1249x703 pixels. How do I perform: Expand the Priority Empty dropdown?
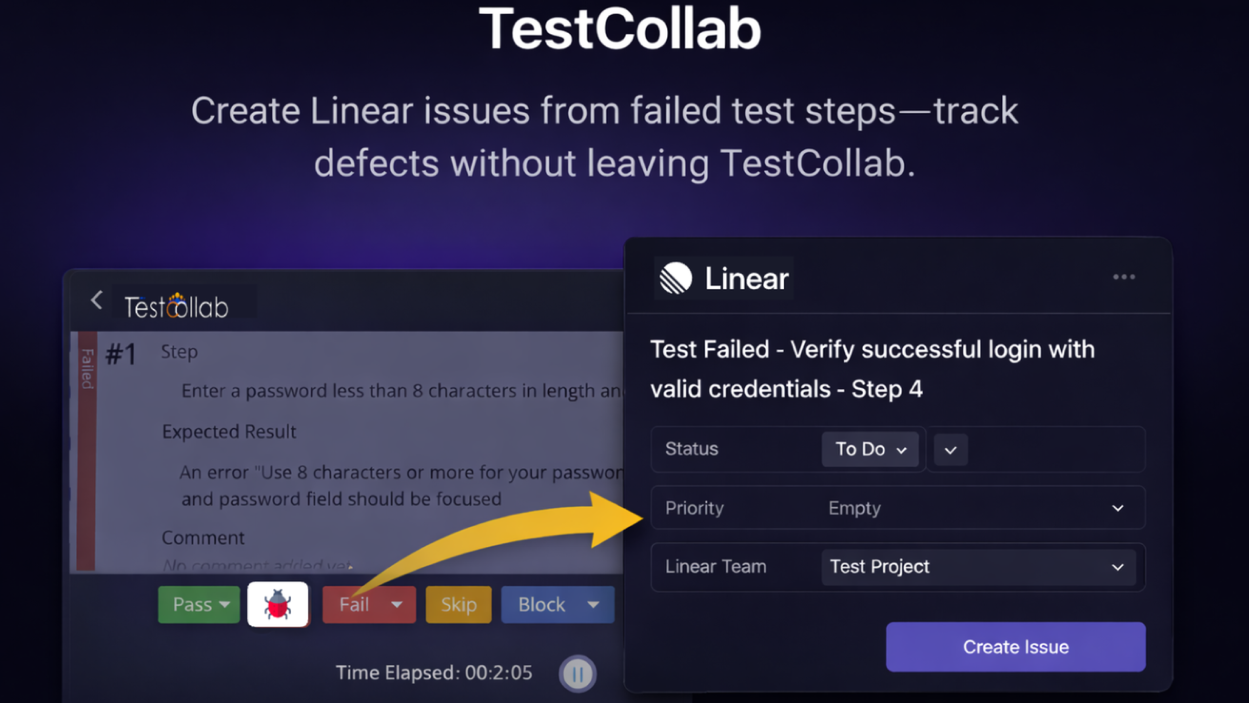click(x=1117, y=507)
